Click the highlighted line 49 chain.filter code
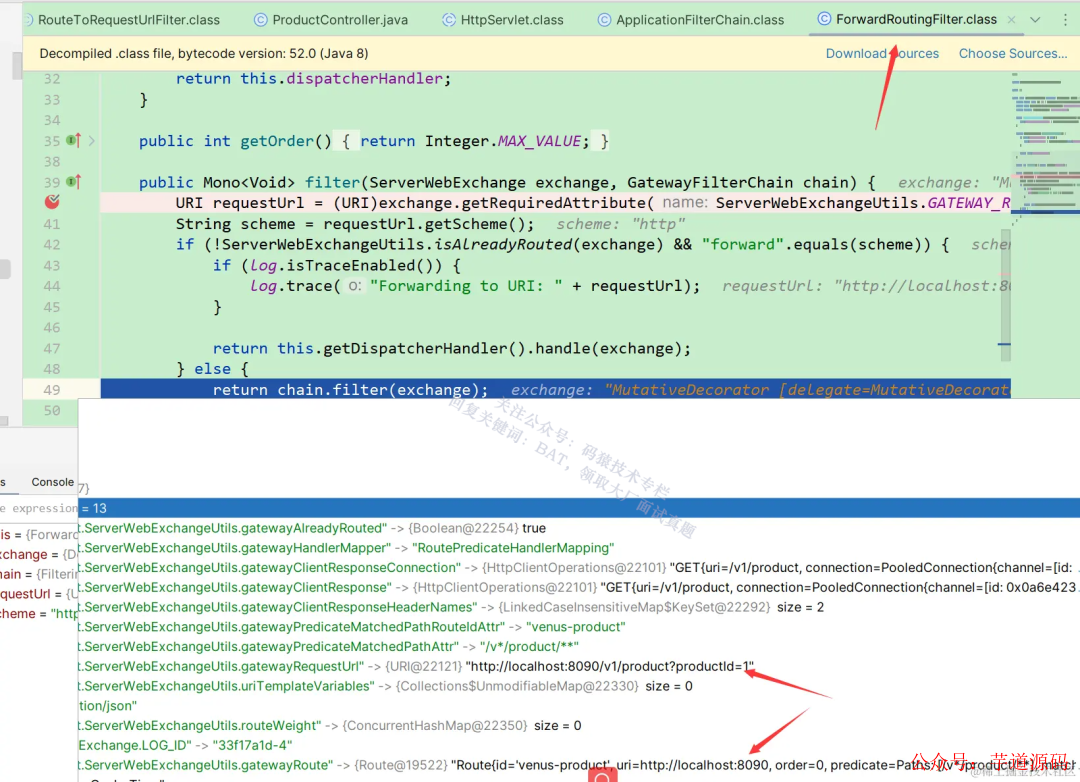 coord(350,390)
